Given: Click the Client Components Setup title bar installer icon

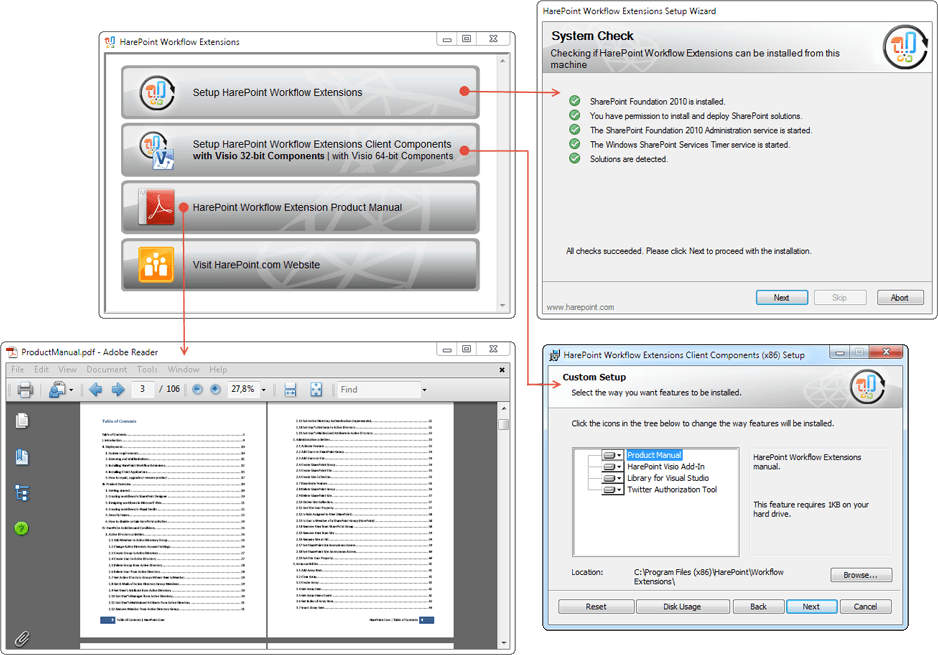Looking at the screenshot, I should click(x=555, y=355).
